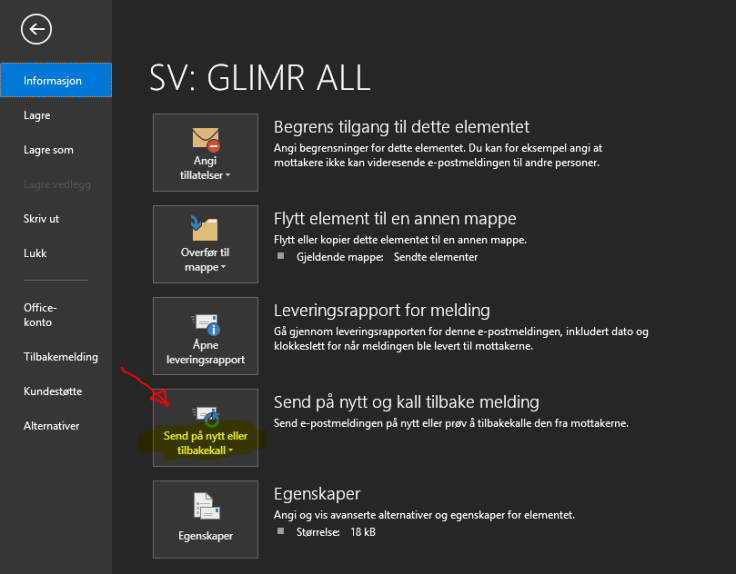Viewport: 736px width, 574px height.
Task: Click the Egenskaper document icon
Action: point(205,507)
